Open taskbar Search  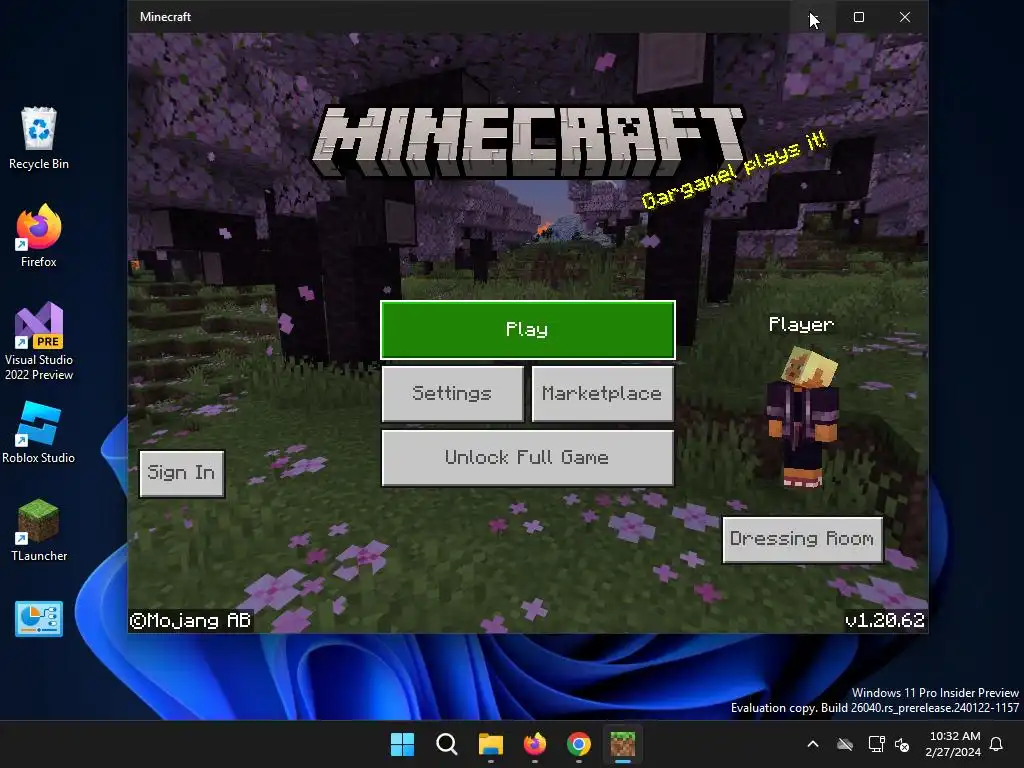[447, 744]
